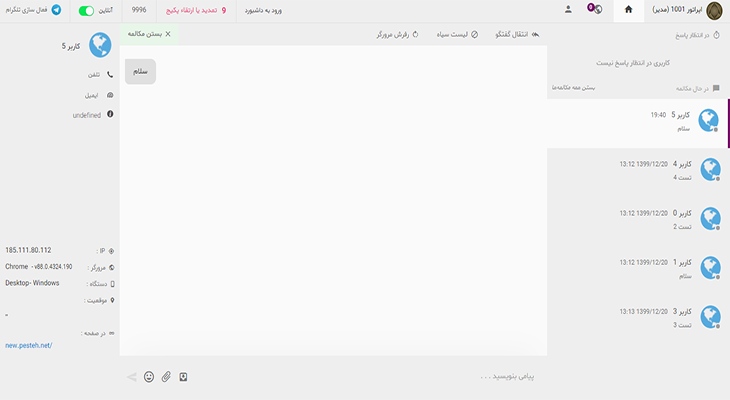
Task: Click the paperclip attach file icon
Action: [166, 377]
